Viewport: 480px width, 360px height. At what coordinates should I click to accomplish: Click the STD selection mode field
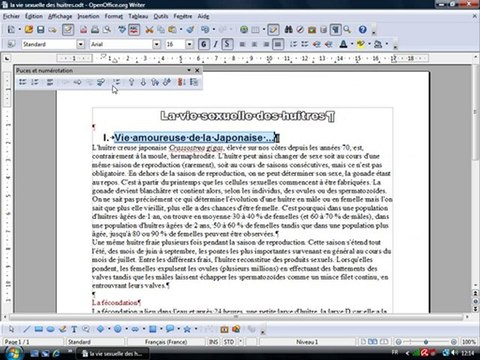pos(228,342)
